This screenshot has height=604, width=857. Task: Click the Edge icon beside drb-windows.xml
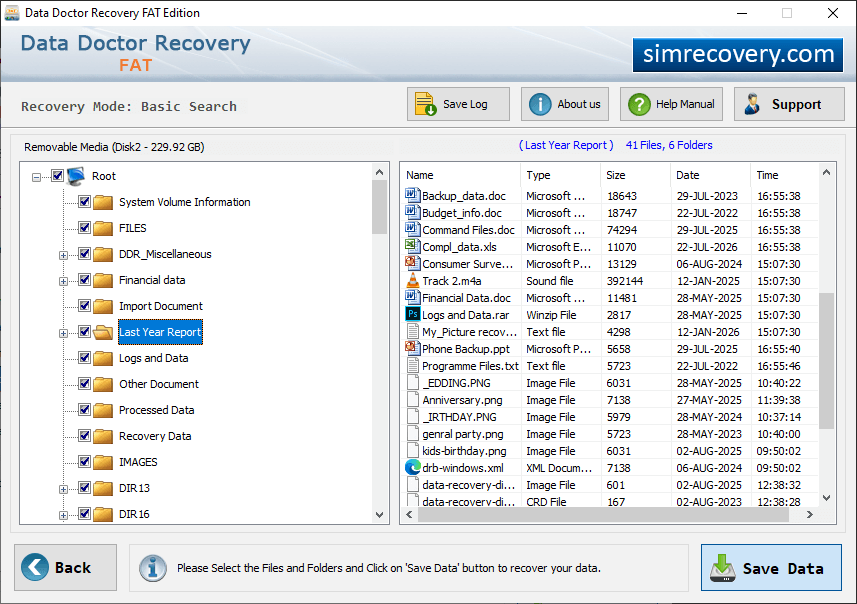tap(413, 467)
